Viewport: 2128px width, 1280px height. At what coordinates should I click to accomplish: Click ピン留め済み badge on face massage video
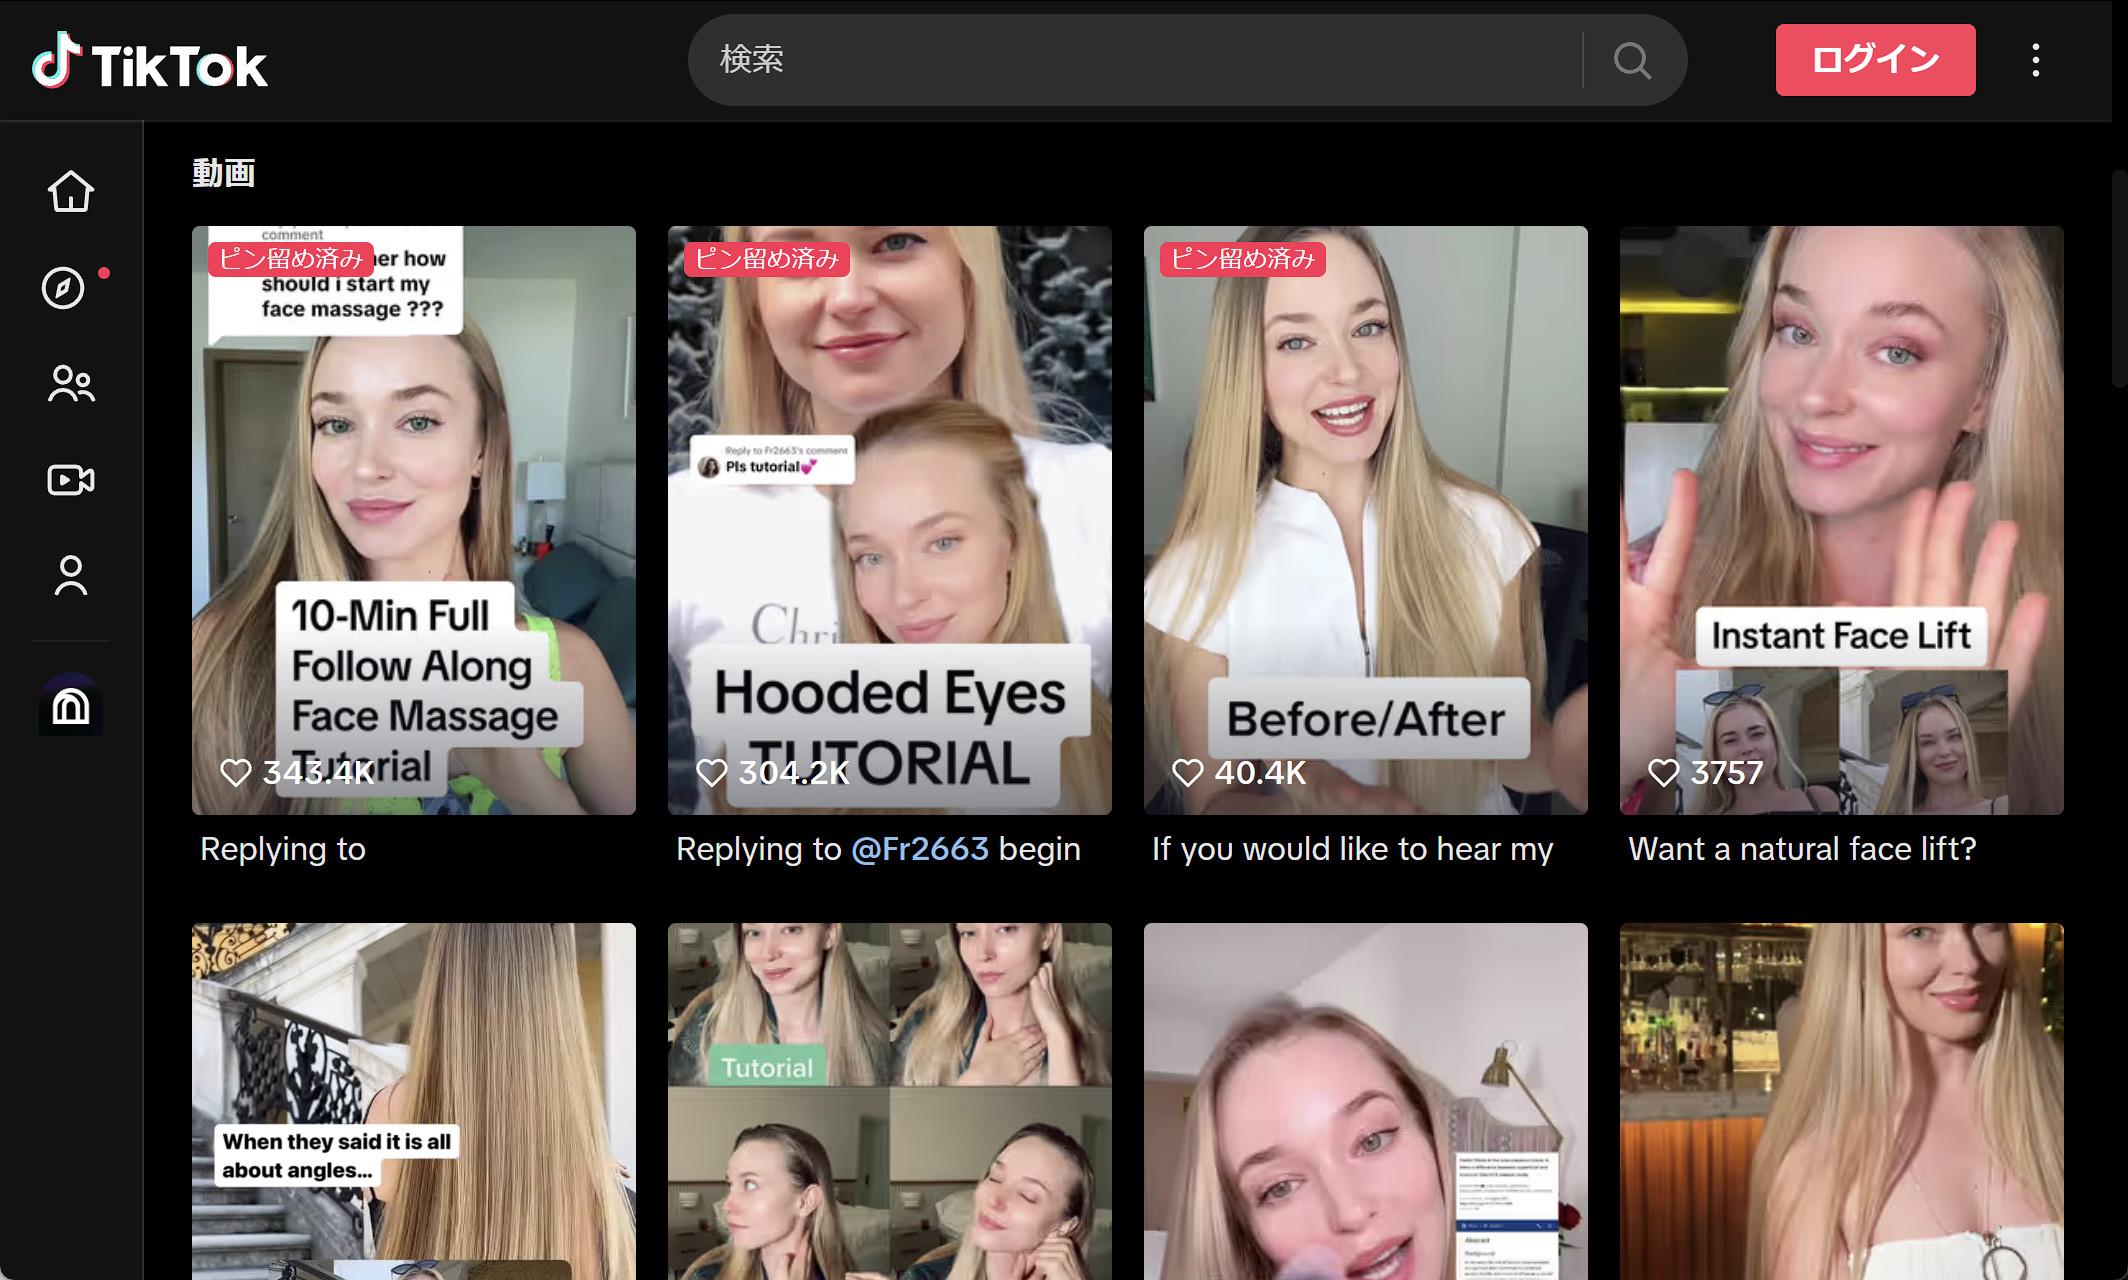click(x=291, y=259)
